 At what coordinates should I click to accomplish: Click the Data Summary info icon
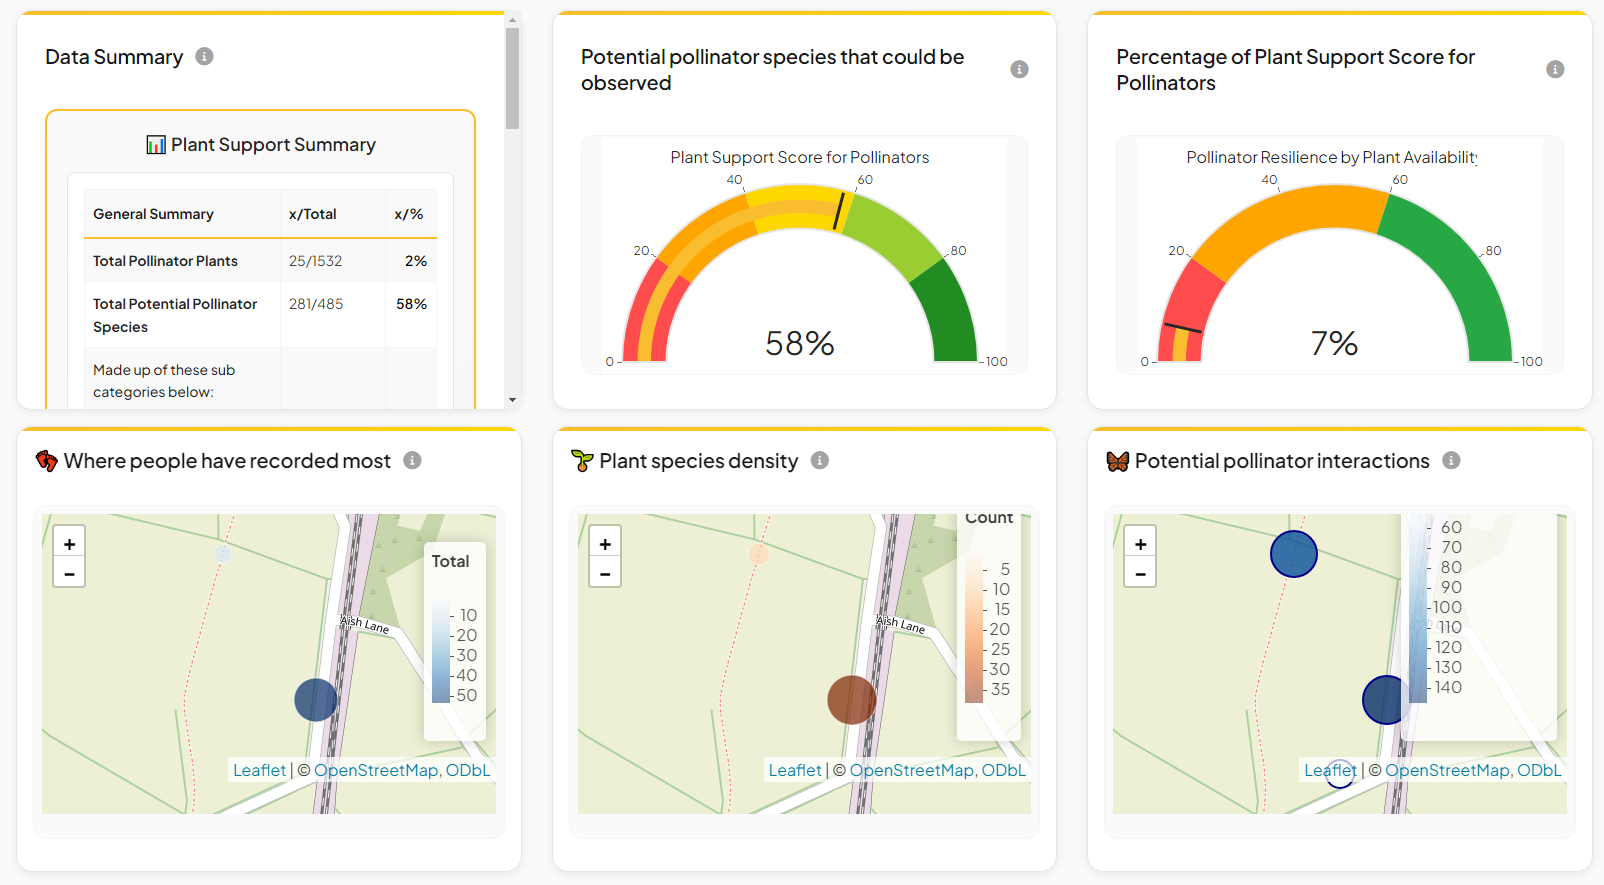(x=204, y=56)
